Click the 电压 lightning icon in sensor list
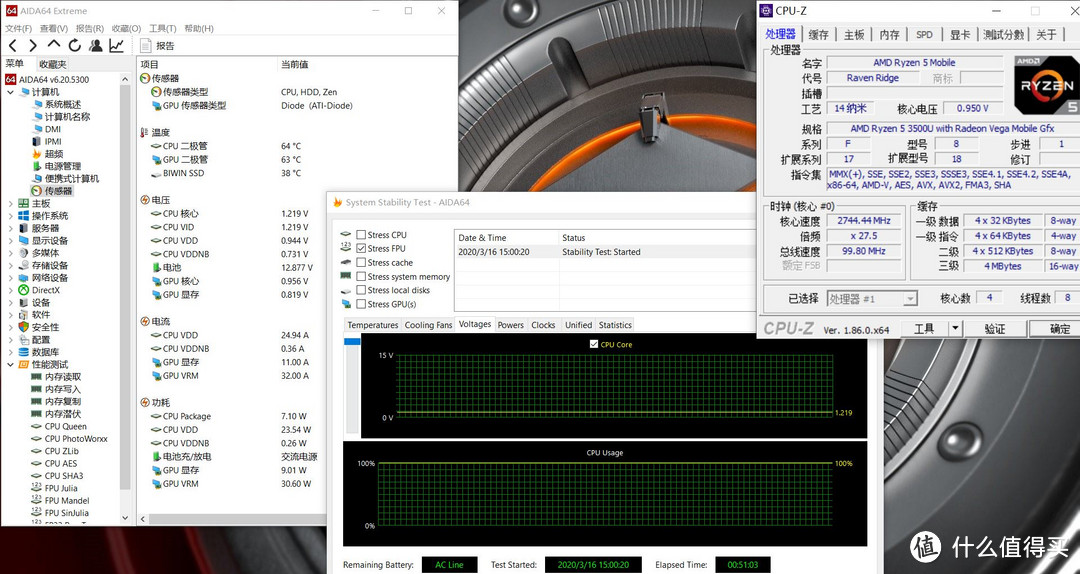This screenshot has height=574, width=1080. tap(145, 200)
